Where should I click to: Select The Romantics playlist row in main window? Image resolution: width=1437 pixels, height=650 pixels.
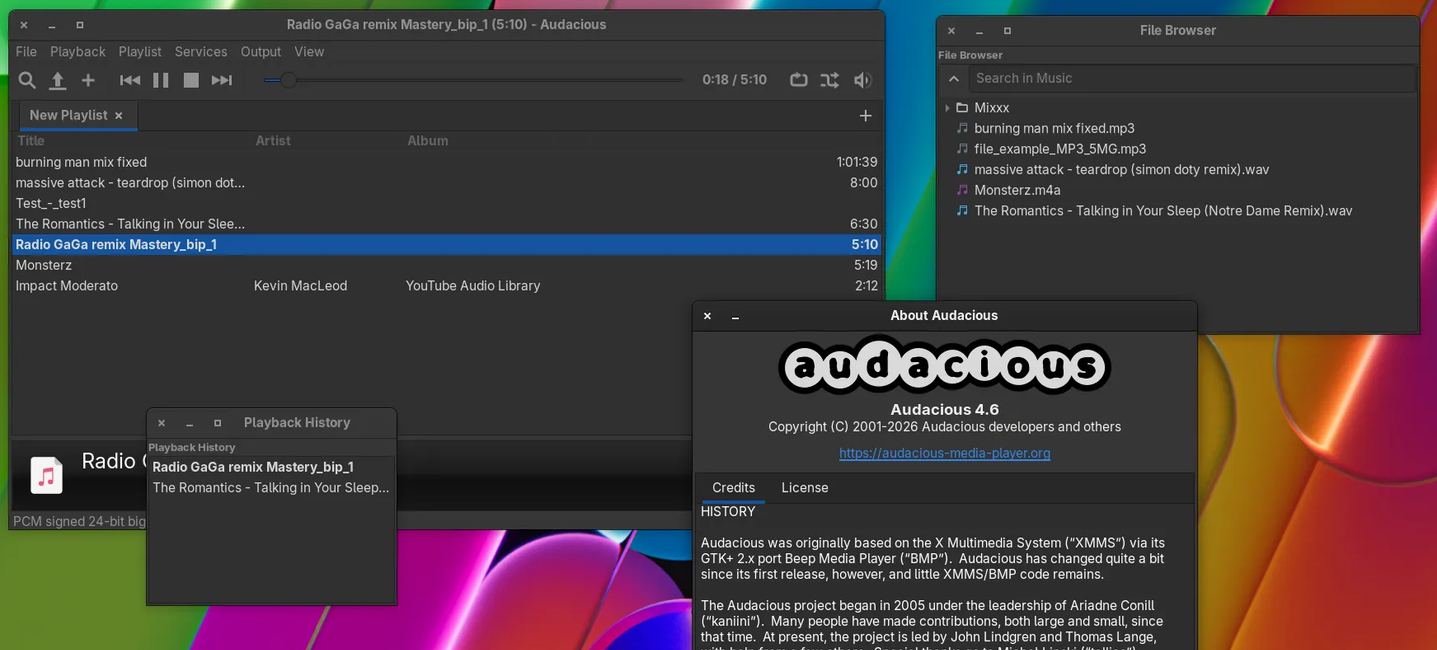point(446,224)
